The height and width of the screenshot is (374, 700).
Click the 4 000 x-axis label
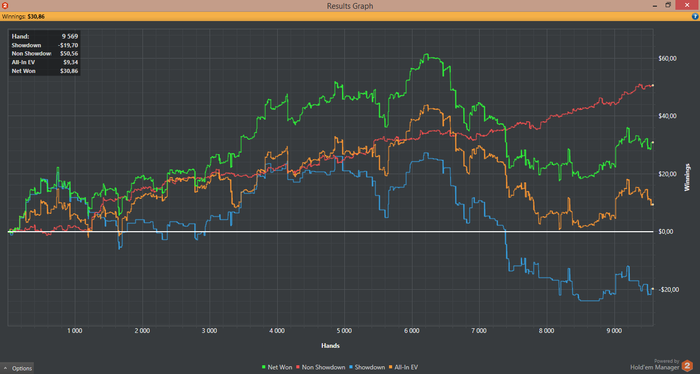[x=277, y=331]
